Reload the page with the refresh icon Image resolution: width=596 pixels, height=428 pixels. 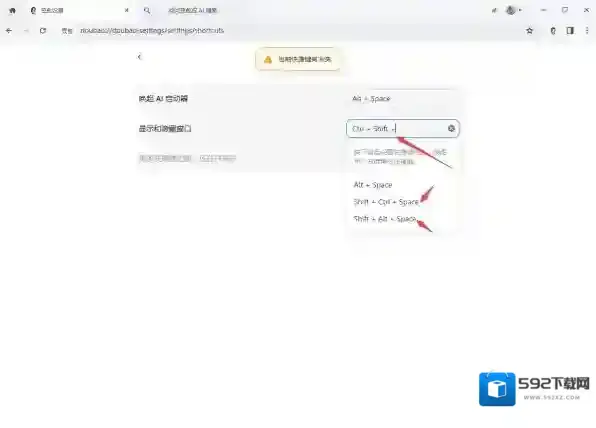[43, 30]
